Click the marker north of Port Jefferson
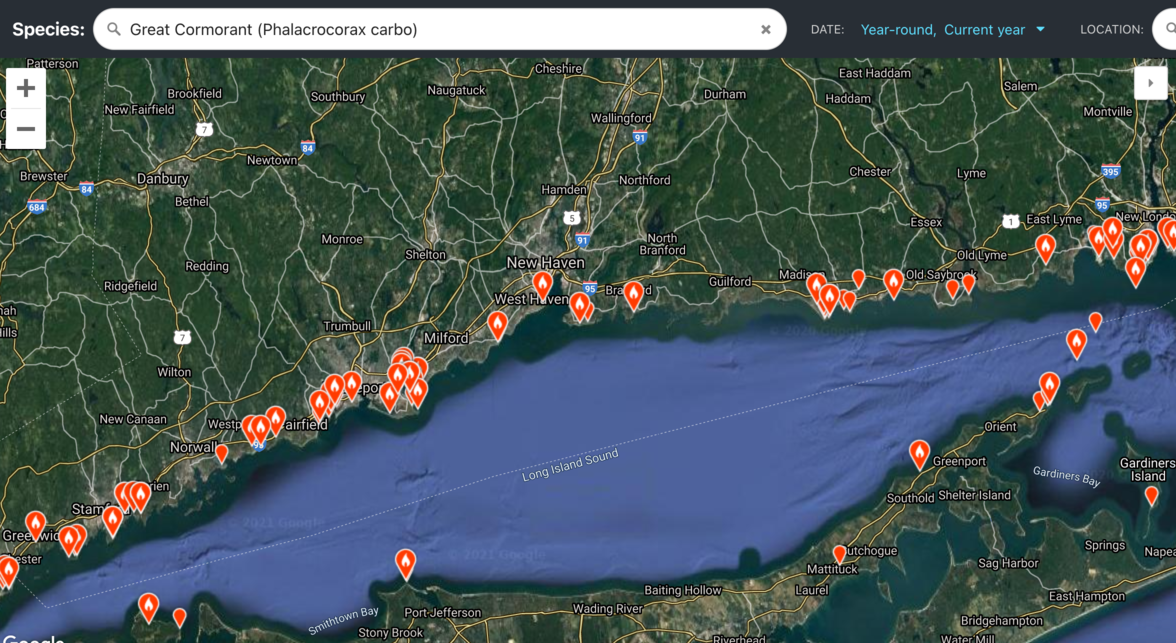The width and height of the screenshot is (1176, 643). click(405, 563)
